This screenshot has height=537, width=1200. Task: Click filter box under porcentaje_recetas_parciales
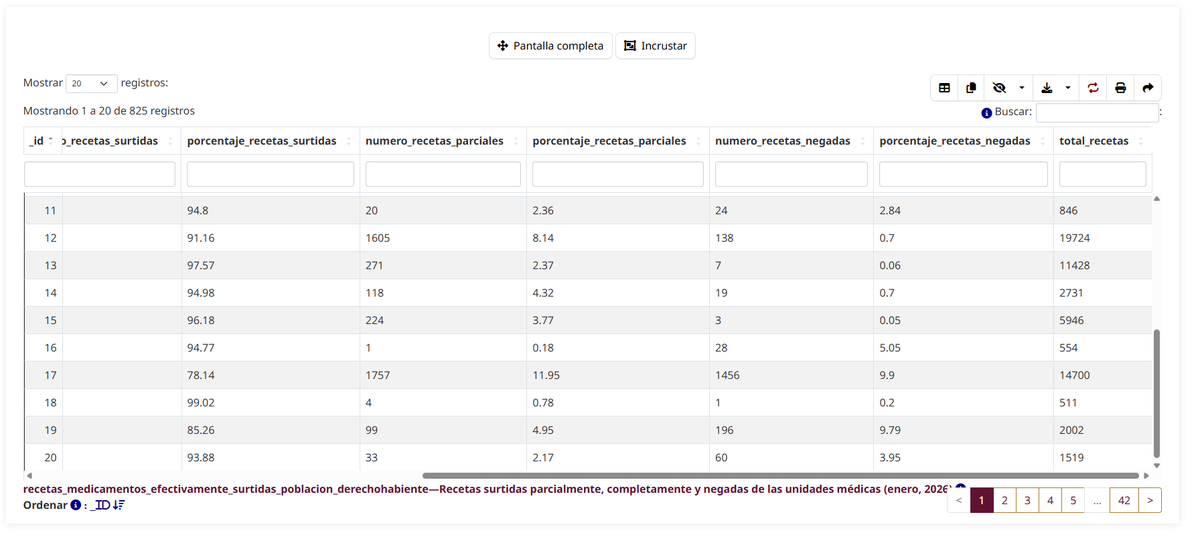[x=618, y=174]
